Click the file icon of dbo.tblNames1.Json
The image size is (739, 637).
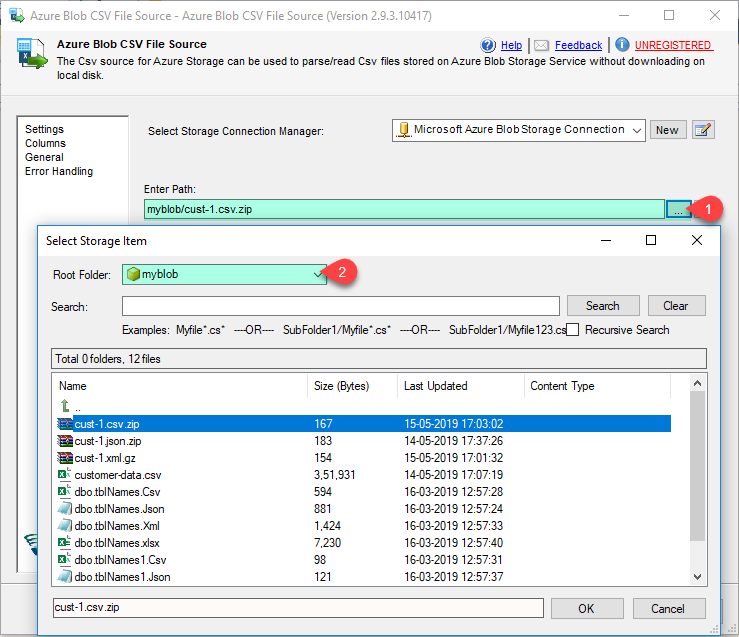[x=65, y=577]
